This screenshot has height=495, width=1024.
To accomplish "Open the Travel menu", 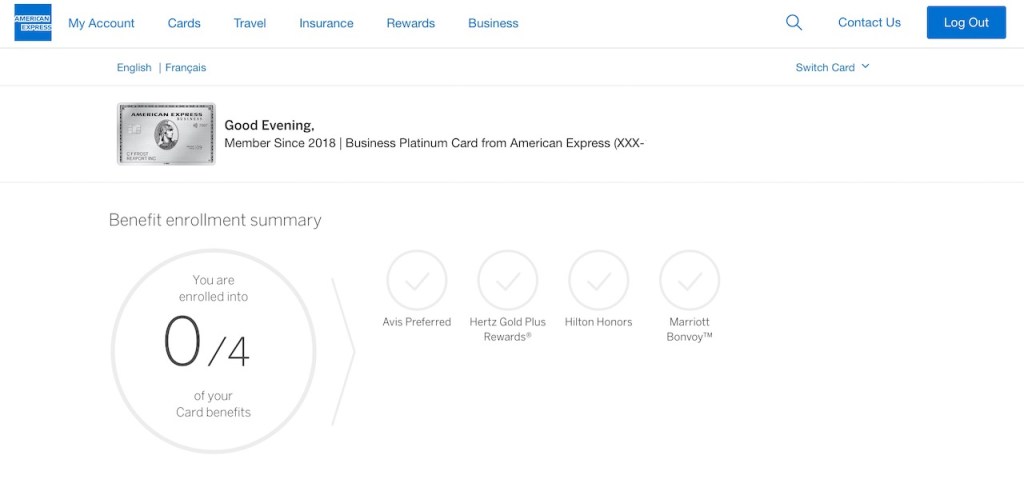I will 250,23.
